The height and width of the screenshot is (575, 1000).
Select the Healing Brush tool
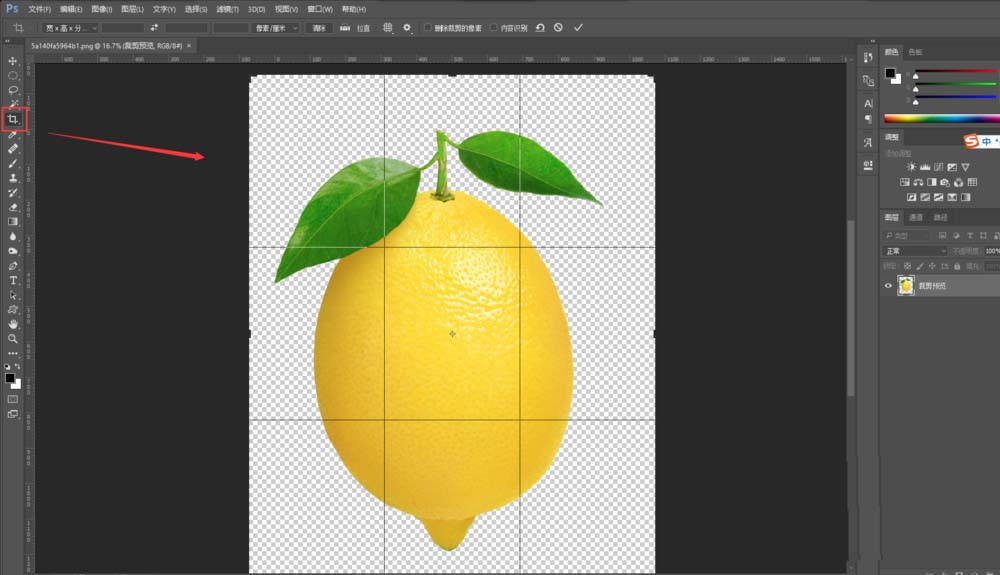tap(13, 149)
